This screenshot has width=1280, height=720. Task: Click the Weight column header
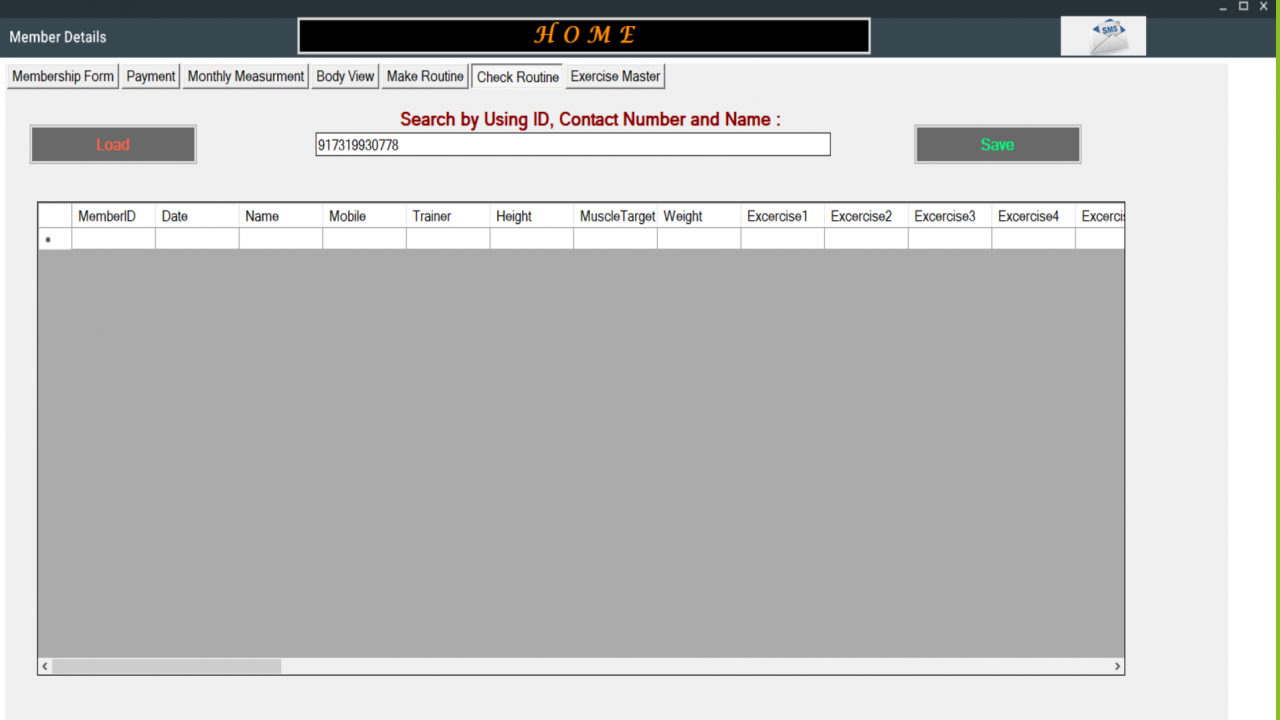coord(699,216)
